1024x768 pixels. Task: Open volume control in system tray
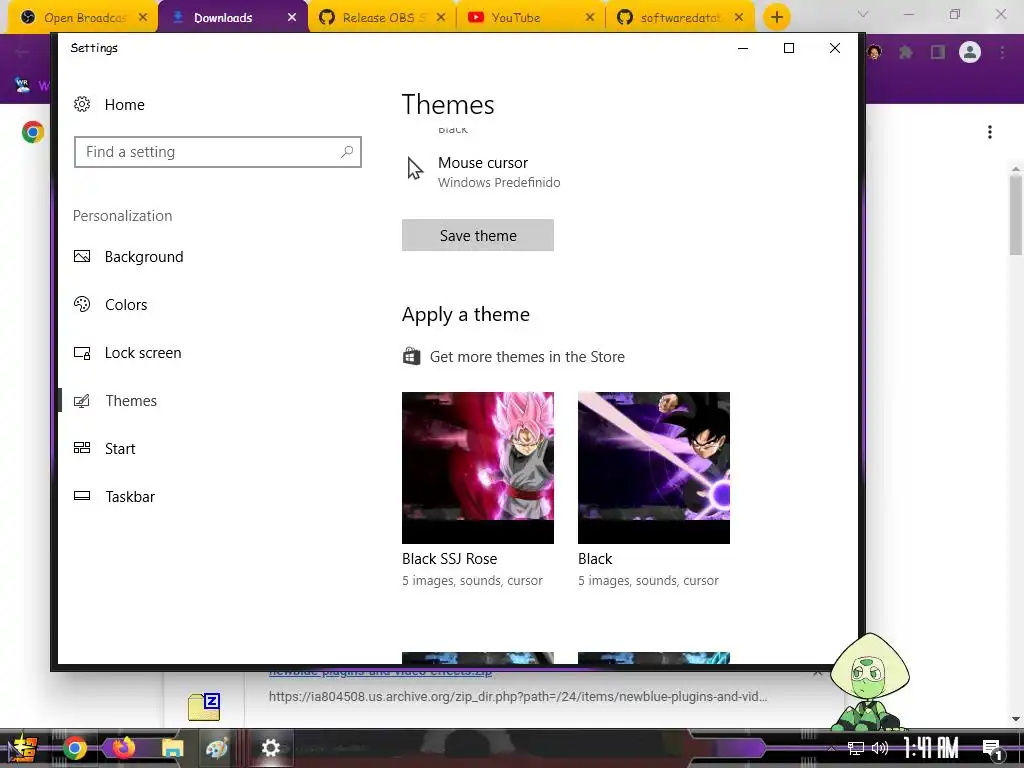pos(880,748)
